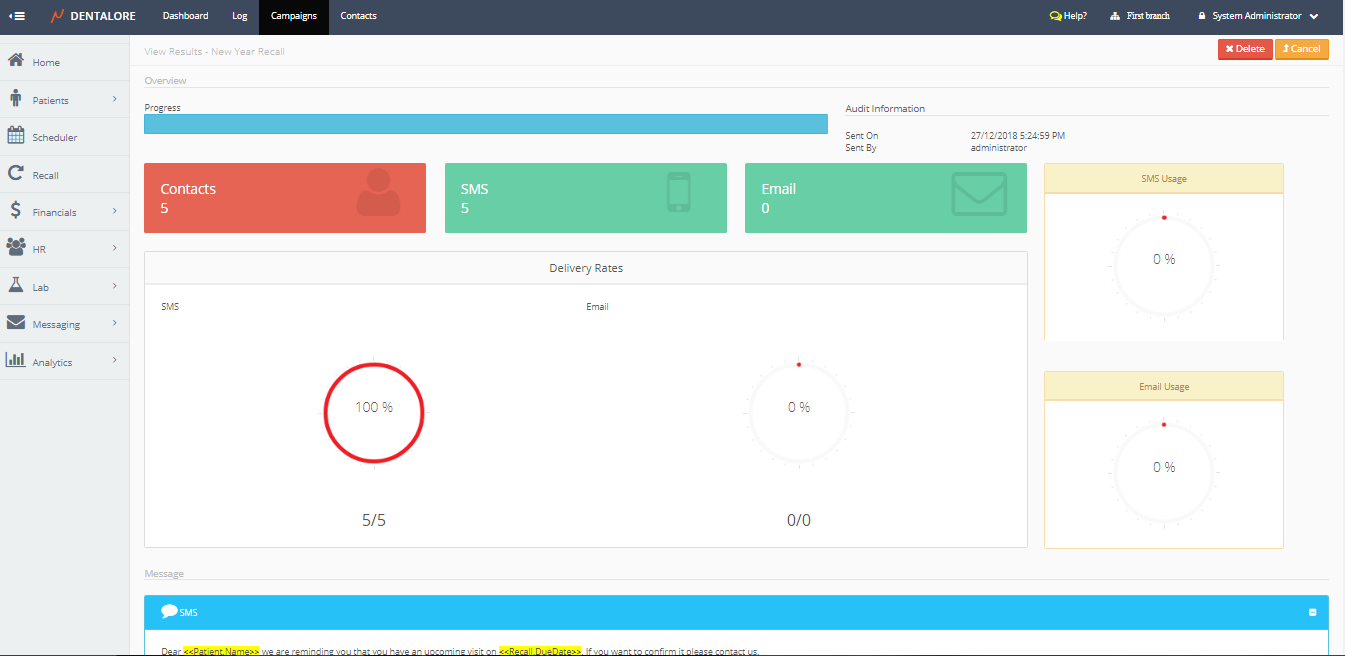Click the Recall refresh arrow icon

pos(16,174)
